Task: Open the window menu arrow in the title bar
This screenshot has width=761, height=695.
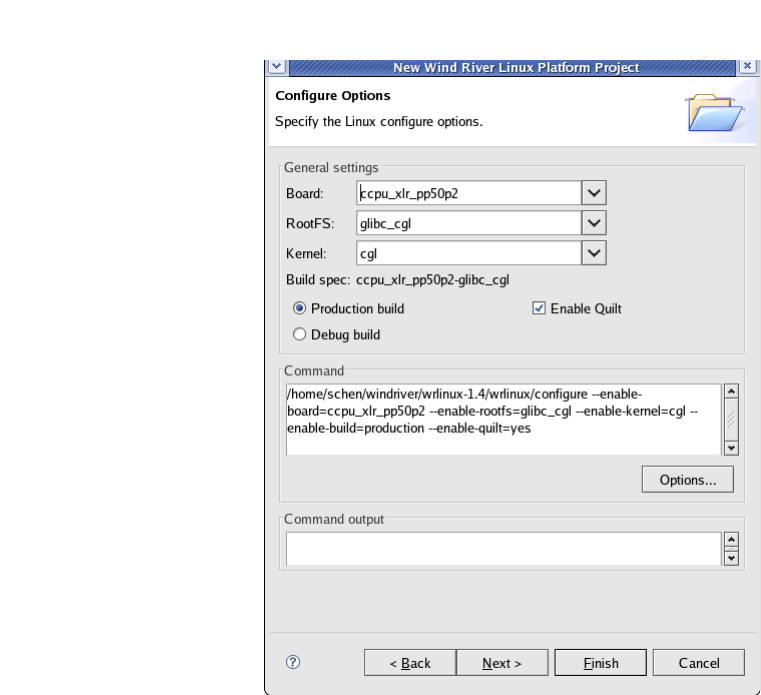Action: point(277,66)
